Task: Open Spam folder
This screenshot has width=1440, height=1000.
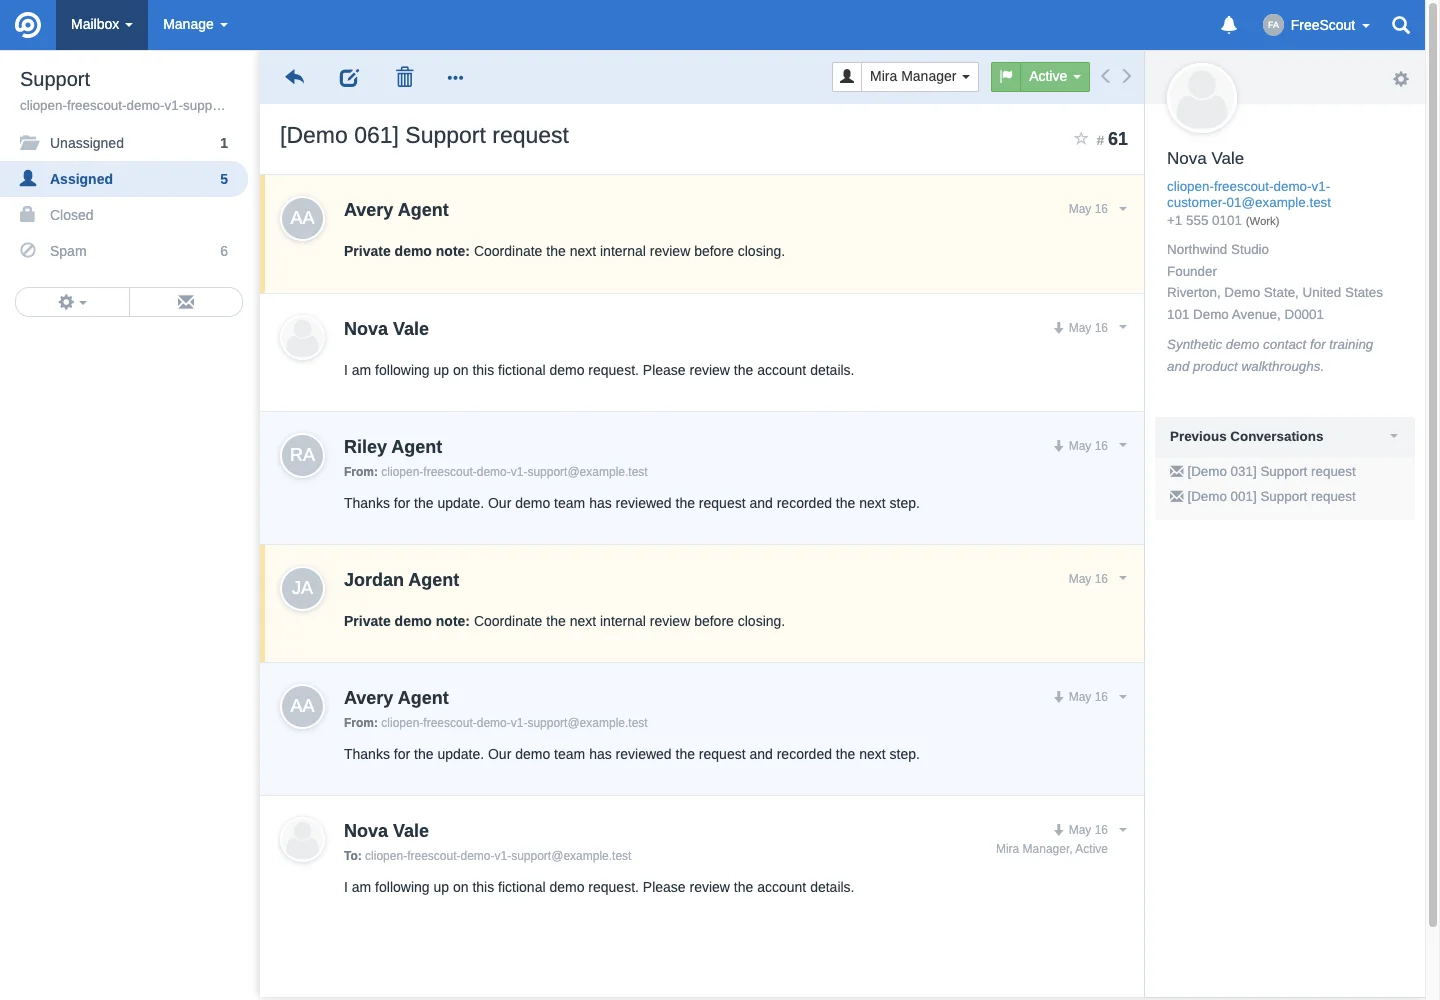Action: coord(124,251)
